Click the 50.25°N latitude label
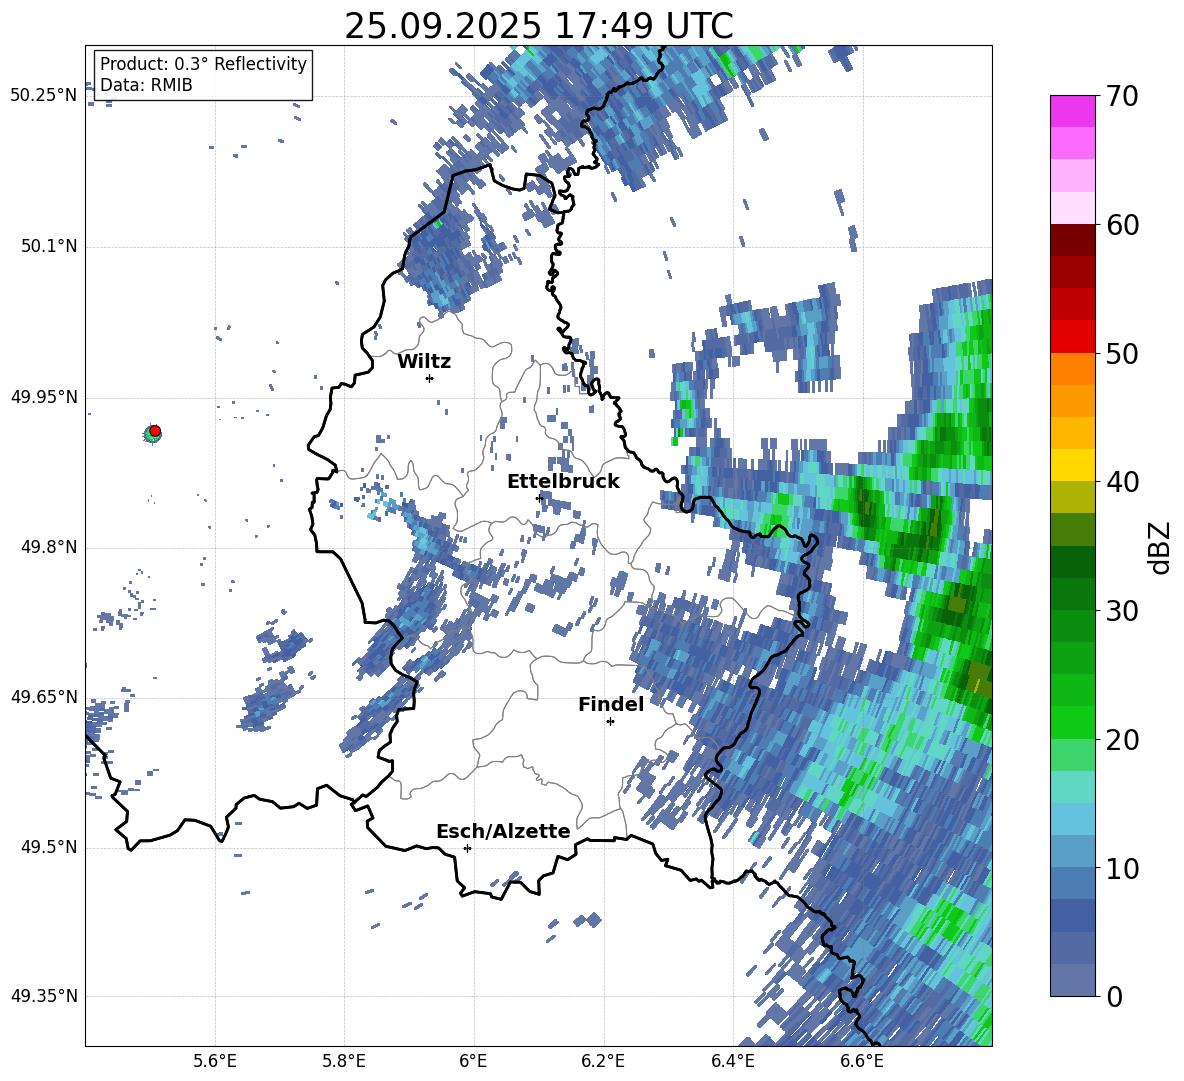This screenshot has width=1184, height=1081. pyautogui.click(x=44, y=96)
